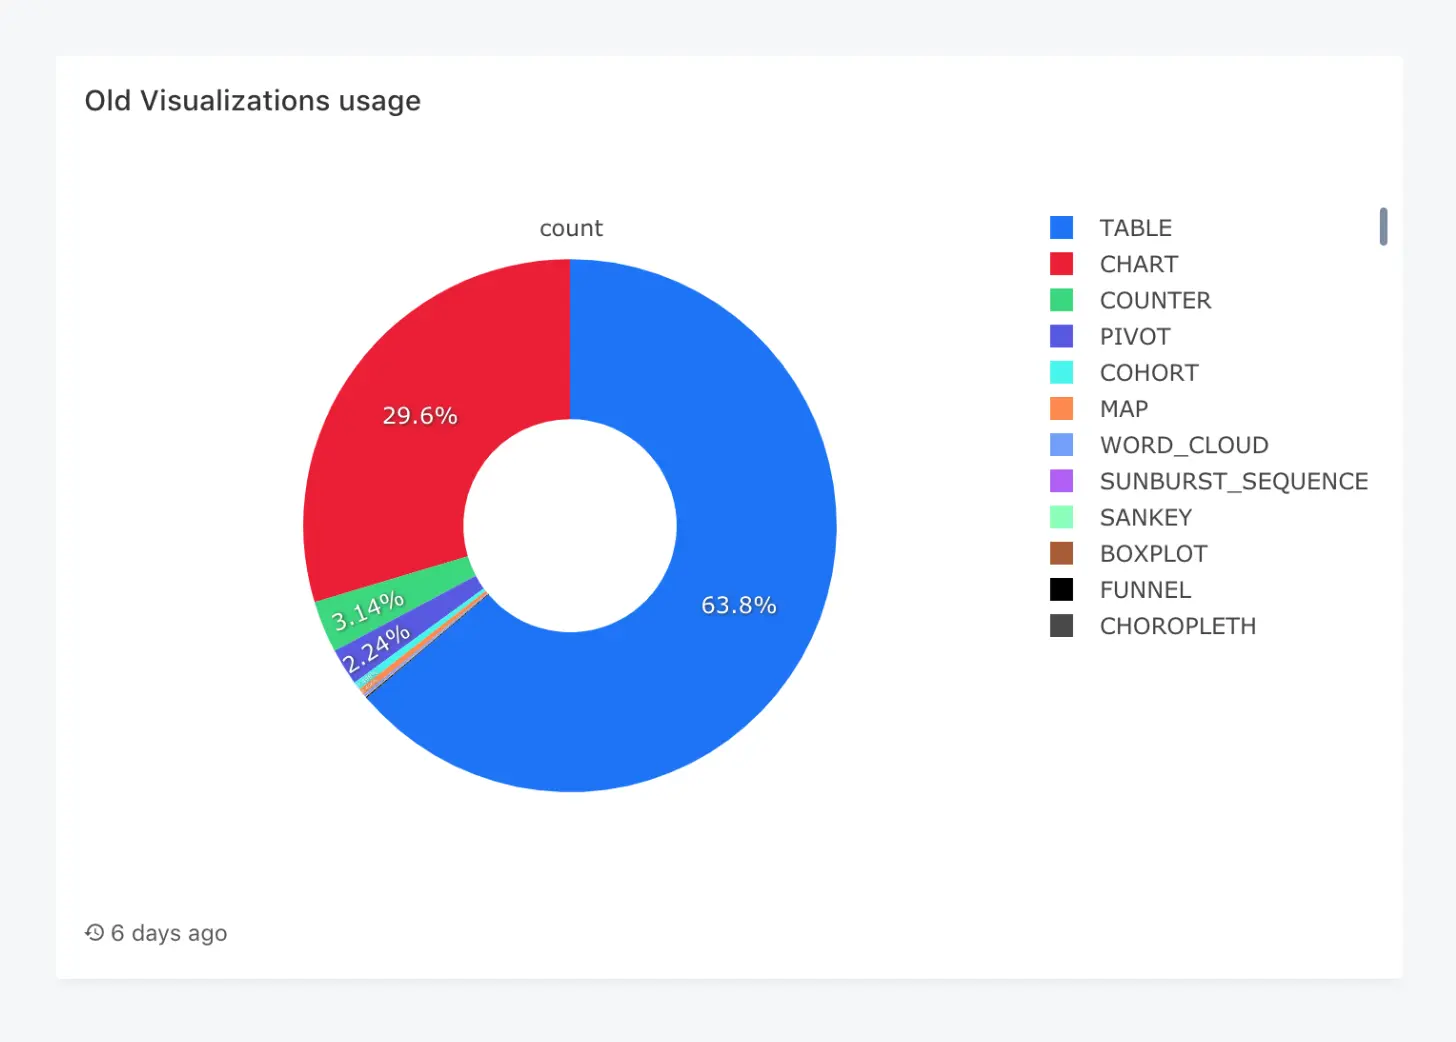Toggle the CHART legend label
Viewport: 1456px width, 1042px height.
coord(1139,264)
